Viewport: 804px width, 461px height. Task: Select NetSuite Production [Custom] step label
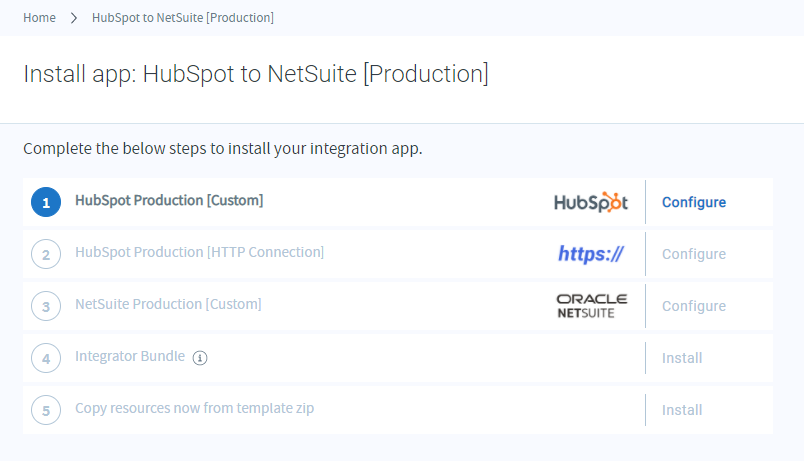pyautogui.click(x=168, y=304)
